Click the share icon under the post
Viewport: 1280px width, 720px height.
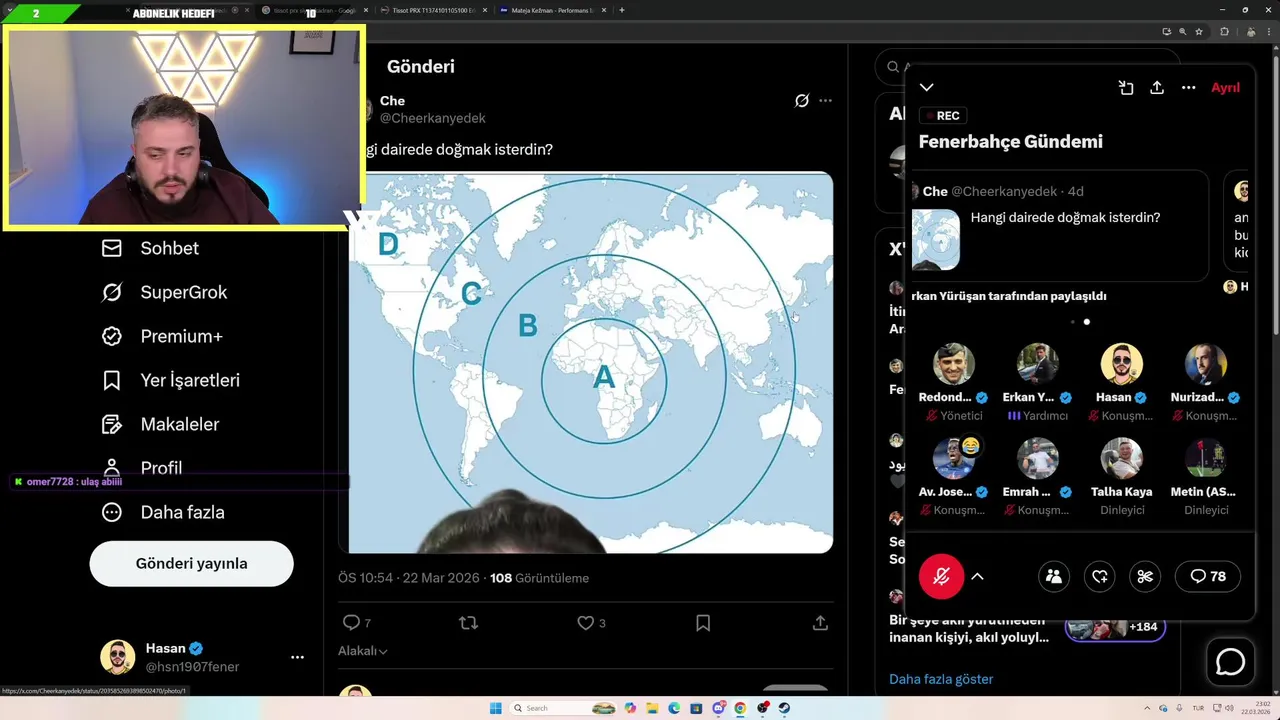click(820, 622)
